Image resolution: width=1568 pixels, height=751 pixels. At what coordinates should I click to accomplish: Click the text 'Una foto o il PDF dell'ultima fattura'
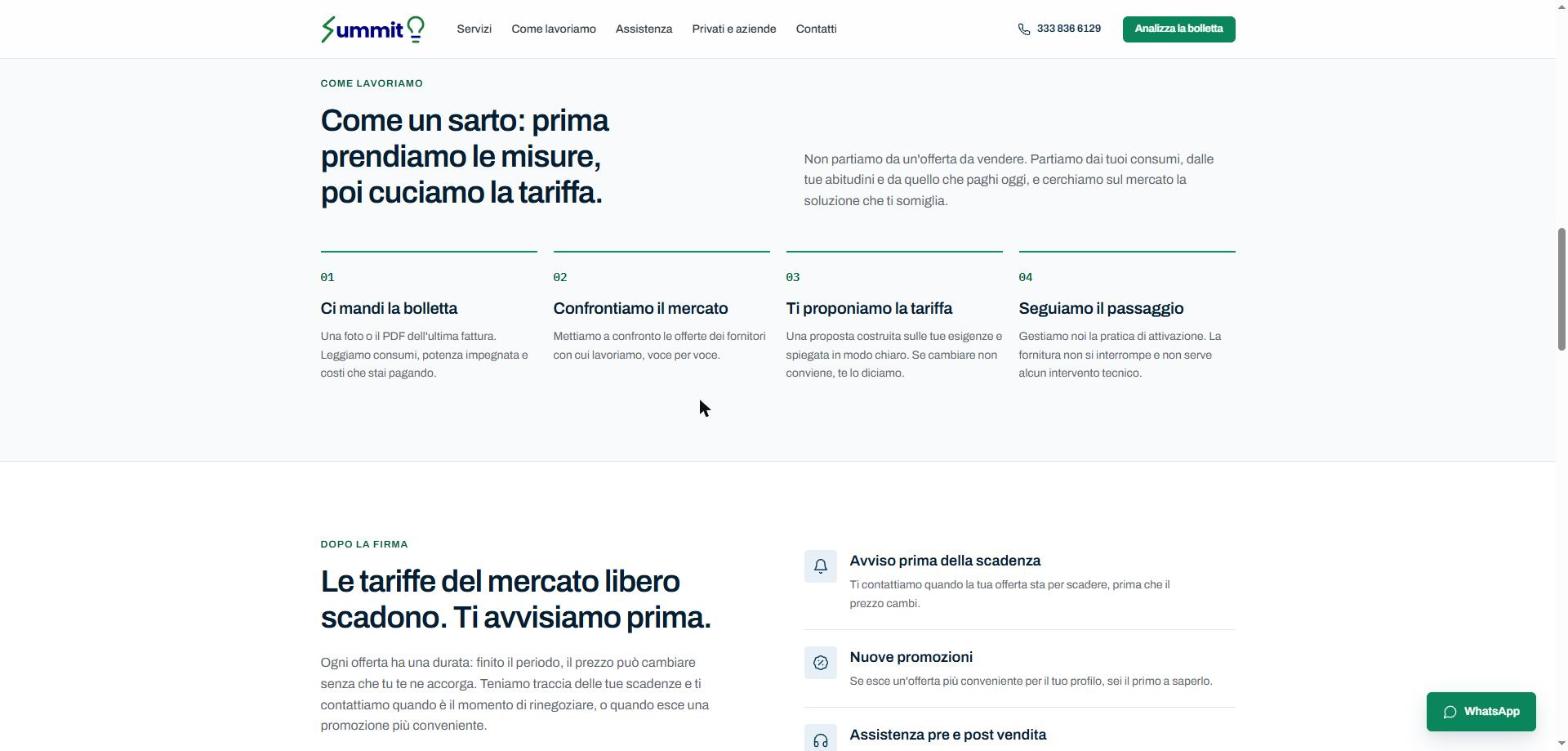tap(425, 355)
